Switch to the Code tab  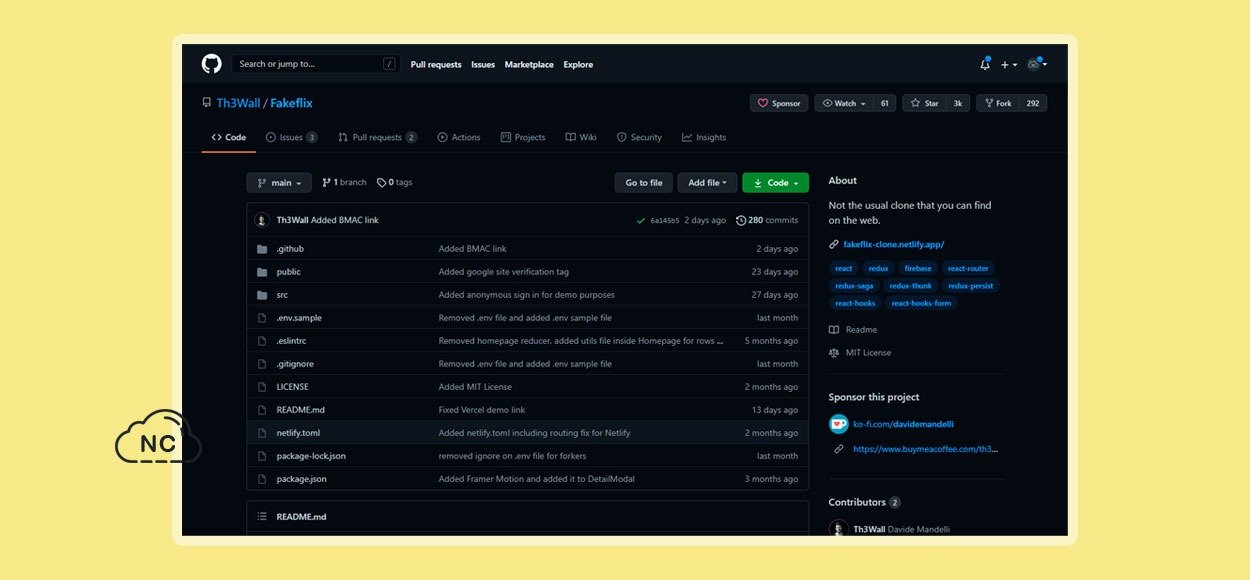click(x=229, y=137)
